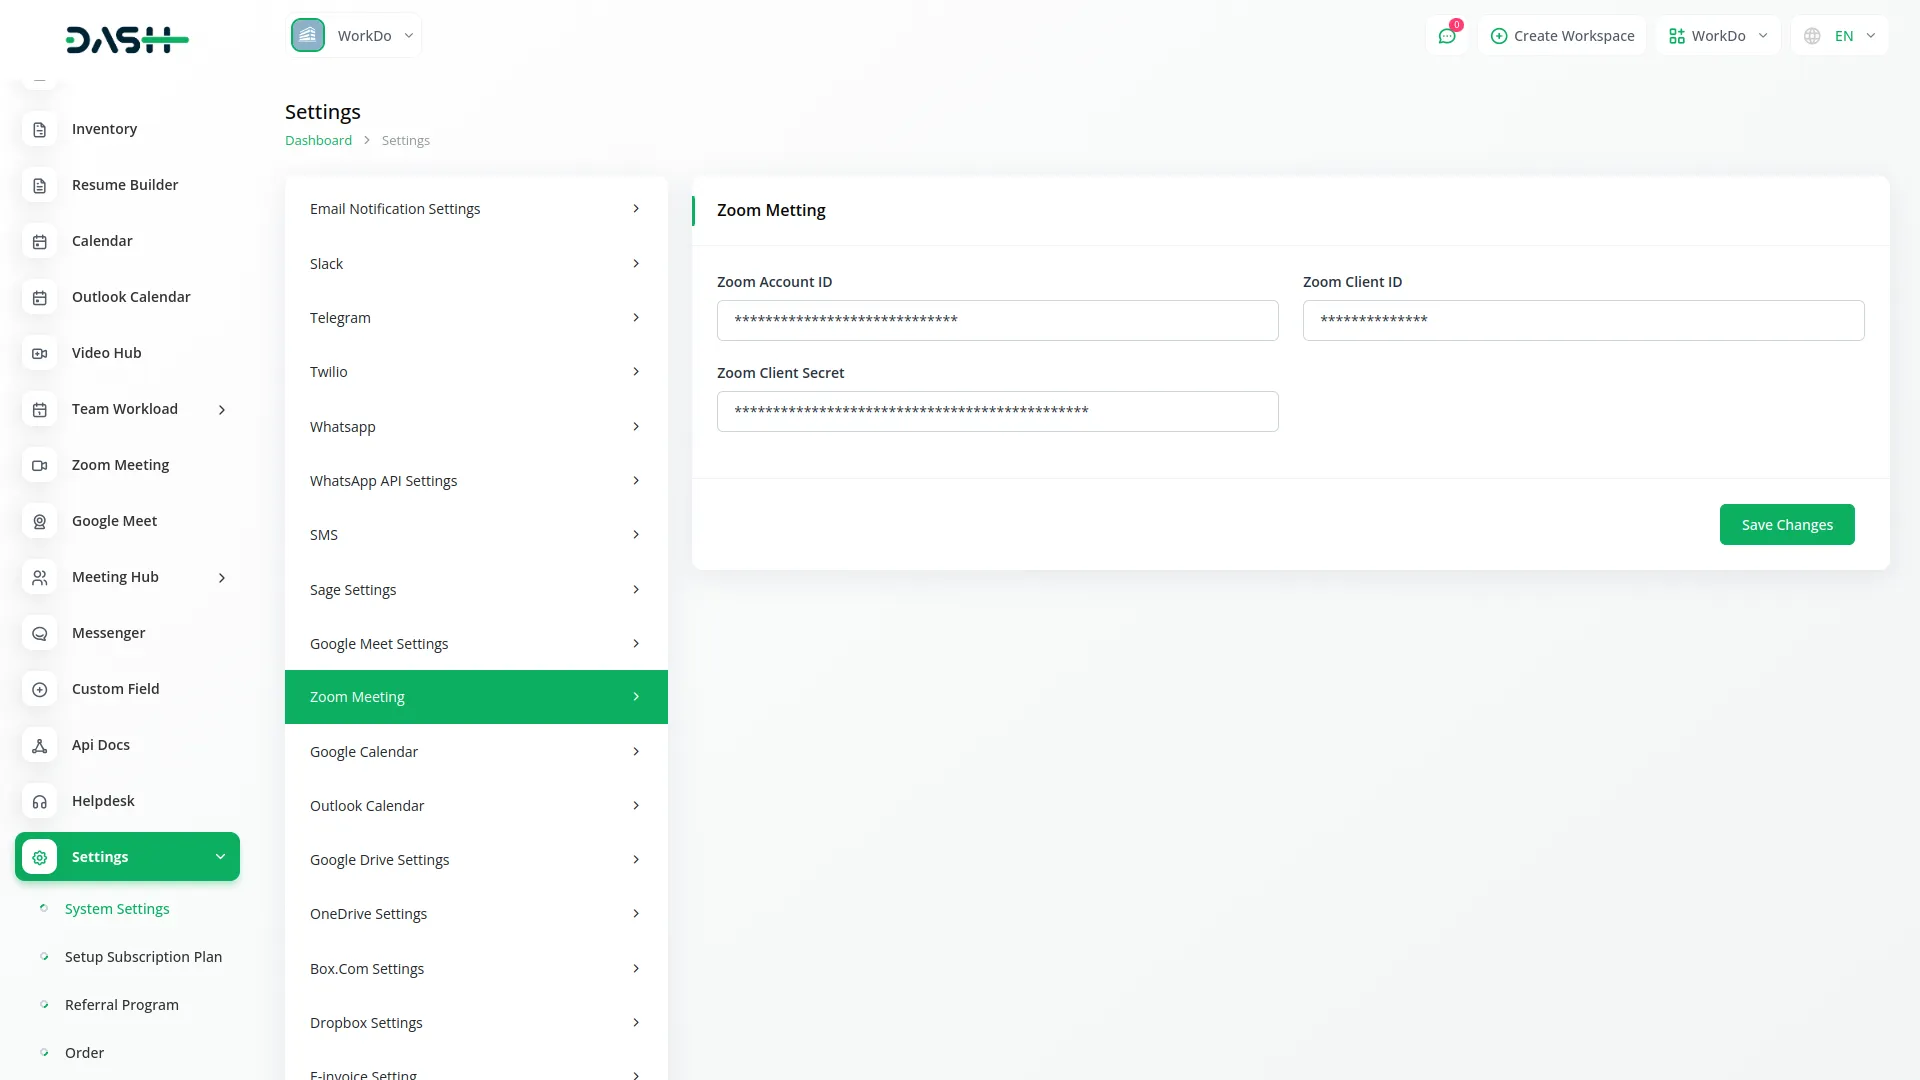Click the Custom Field plus icon

(x=40, y=690)
